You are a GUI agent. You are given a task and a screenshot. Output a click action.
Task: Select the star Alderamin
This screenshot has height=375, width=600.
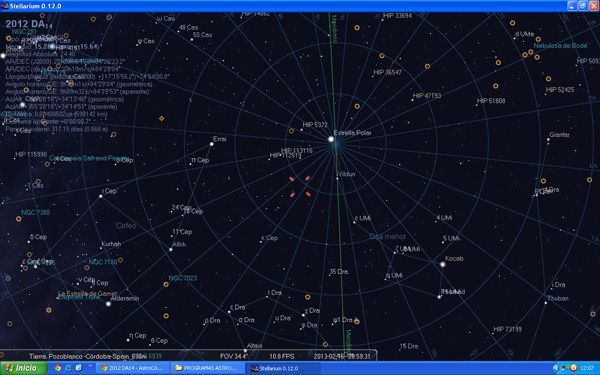(108, 304)
